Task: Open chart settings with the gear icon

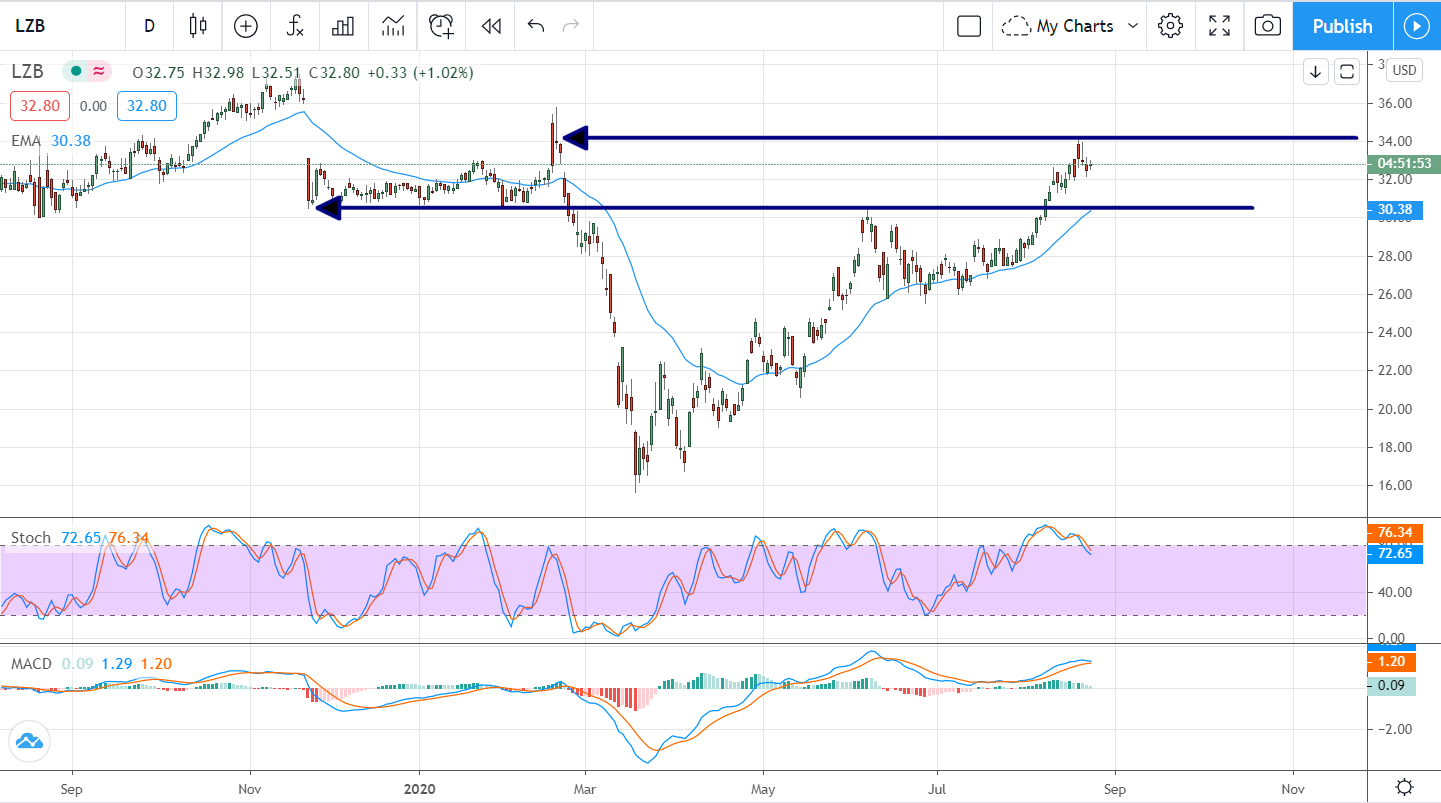Action: (1170, 26)
